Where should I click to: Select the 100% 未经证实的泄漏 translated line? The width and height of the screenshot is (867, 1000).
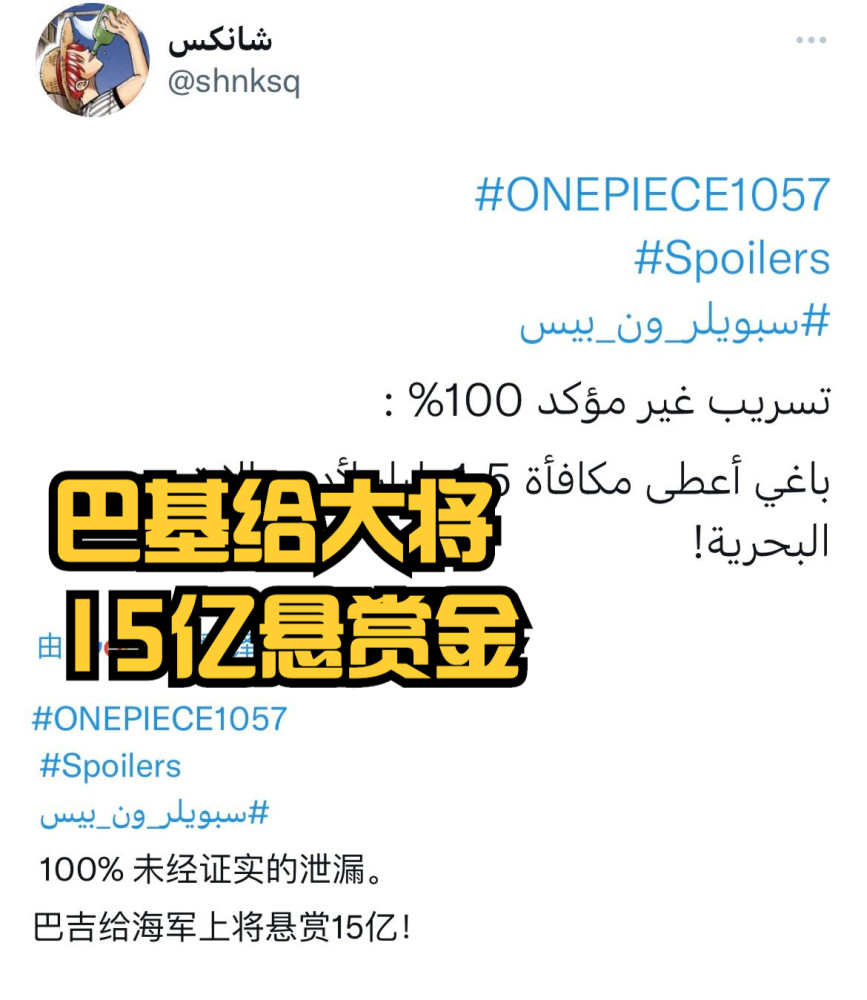click(x=211, y=870)
